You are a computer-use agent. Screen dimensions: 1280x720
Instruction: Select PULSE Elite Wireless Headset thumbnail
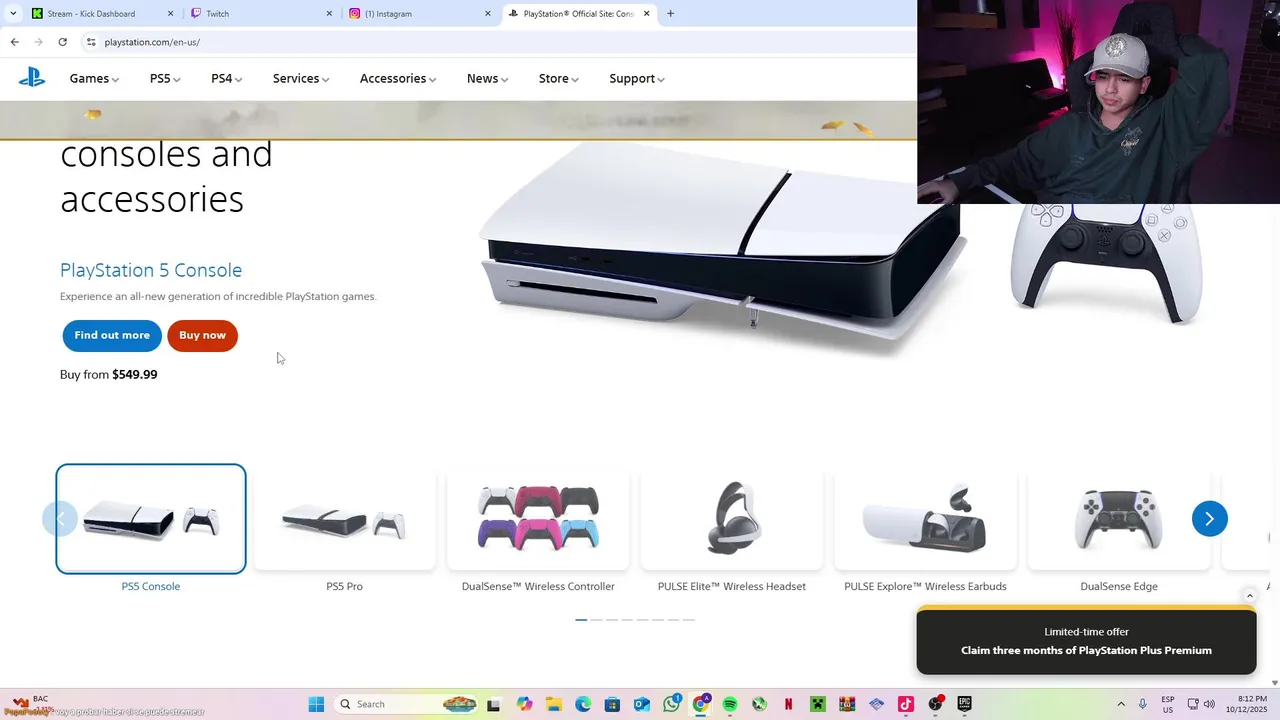pyautogui.click(x=732, y=519)
